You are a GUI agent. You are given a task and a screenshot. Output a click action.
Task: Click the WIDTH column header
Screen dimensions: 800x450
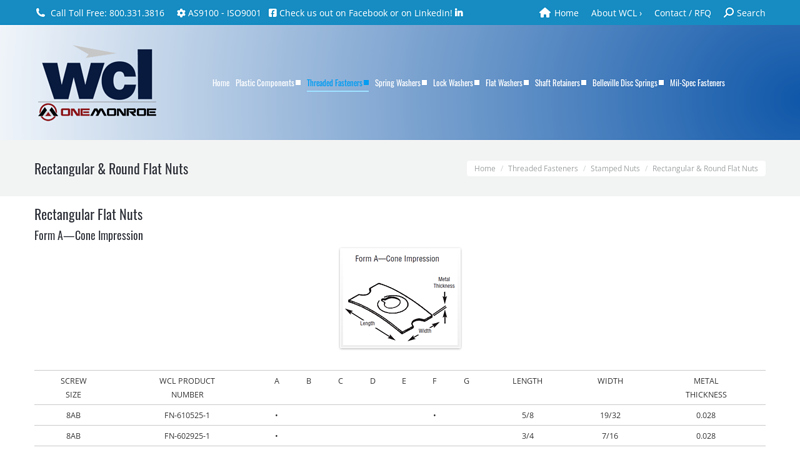tap(610, 381)
